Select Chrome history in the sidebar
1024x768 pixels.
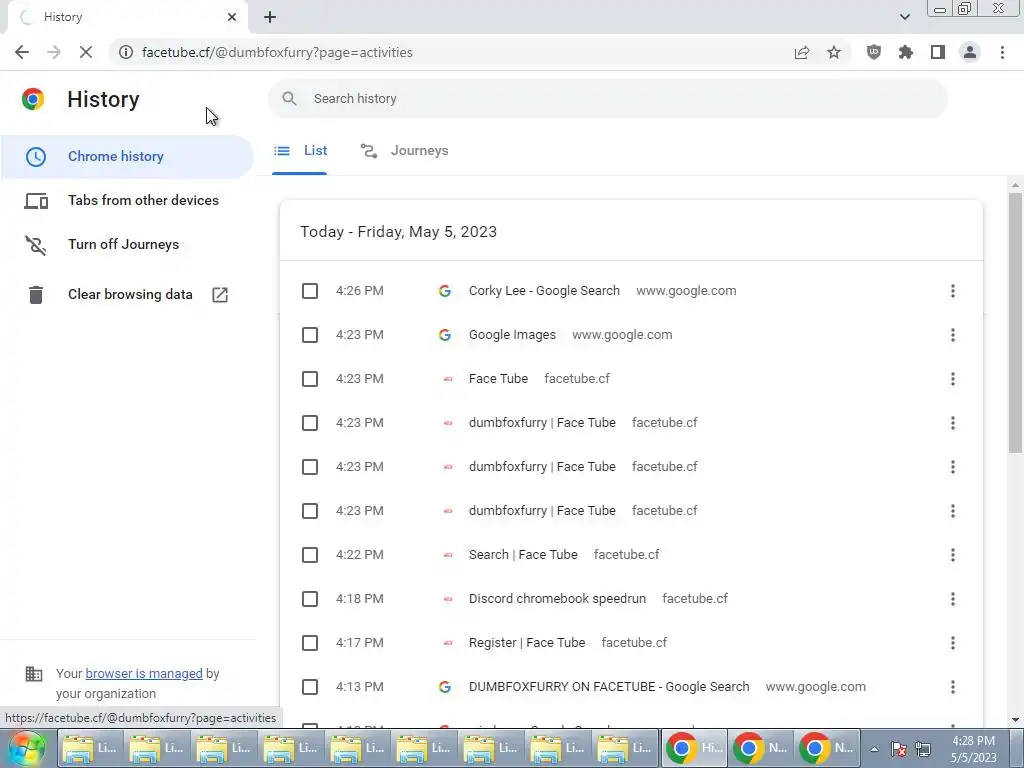pos(127,157)
